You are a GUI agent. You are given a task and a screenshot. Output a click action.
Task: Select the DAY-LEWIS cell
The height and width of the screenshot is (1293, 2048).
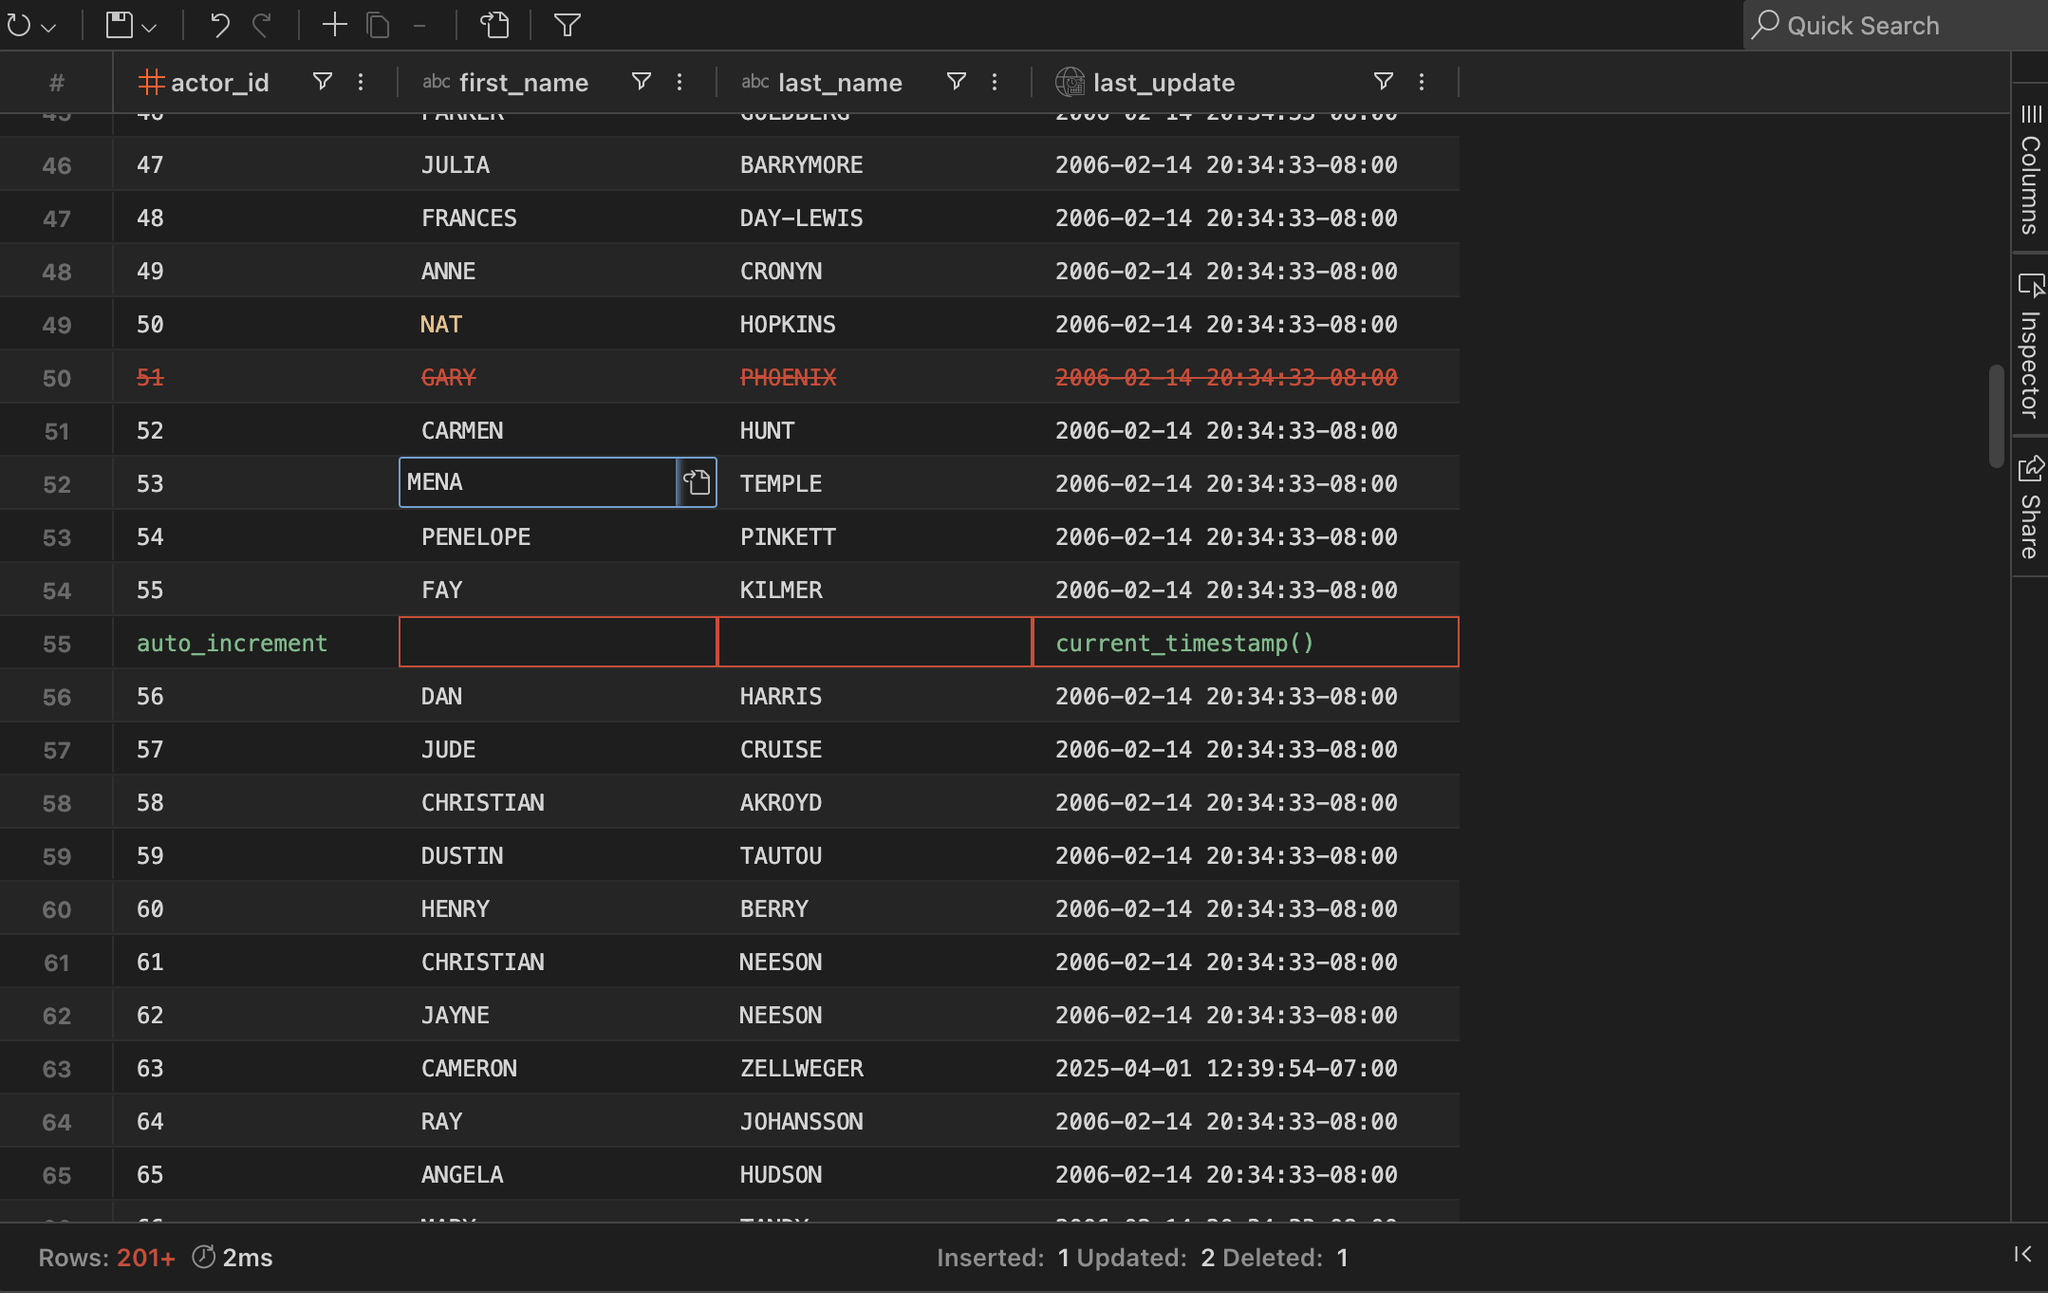pos(874,217)
